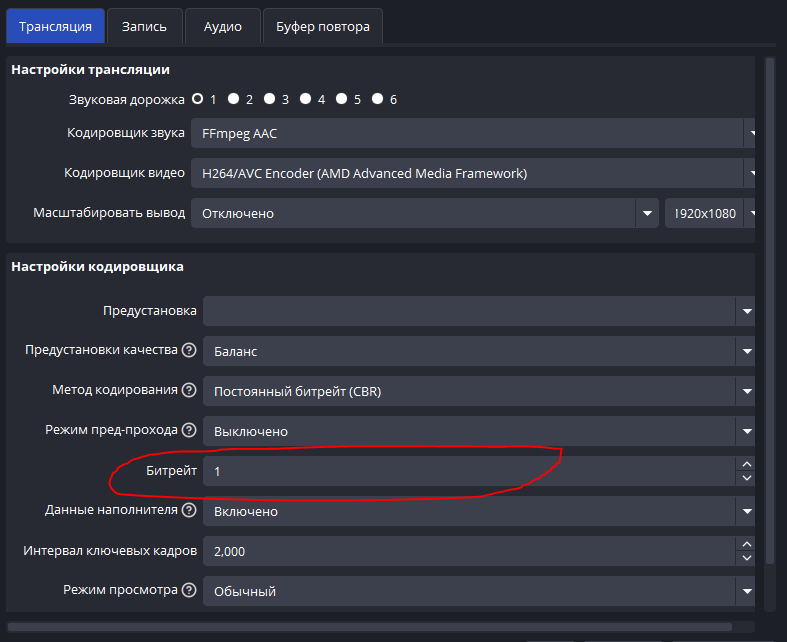The image size is (787, 642).
Task: Click the Настройки кодировщика section heading
Action: point(97,267)
